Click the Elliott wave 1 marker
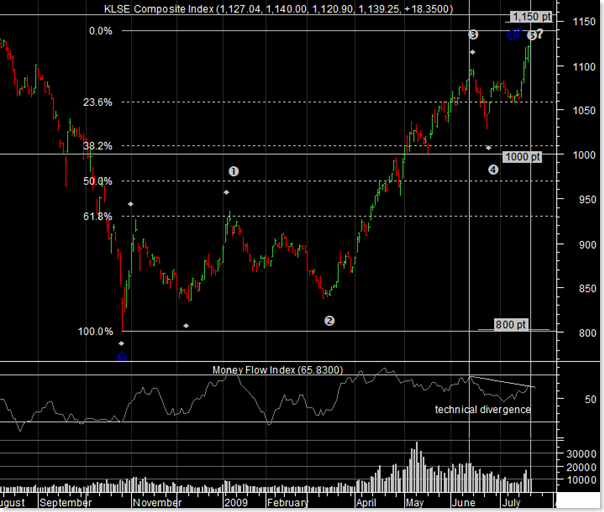This screenshot has width=604, height=512. click(233, 171)
